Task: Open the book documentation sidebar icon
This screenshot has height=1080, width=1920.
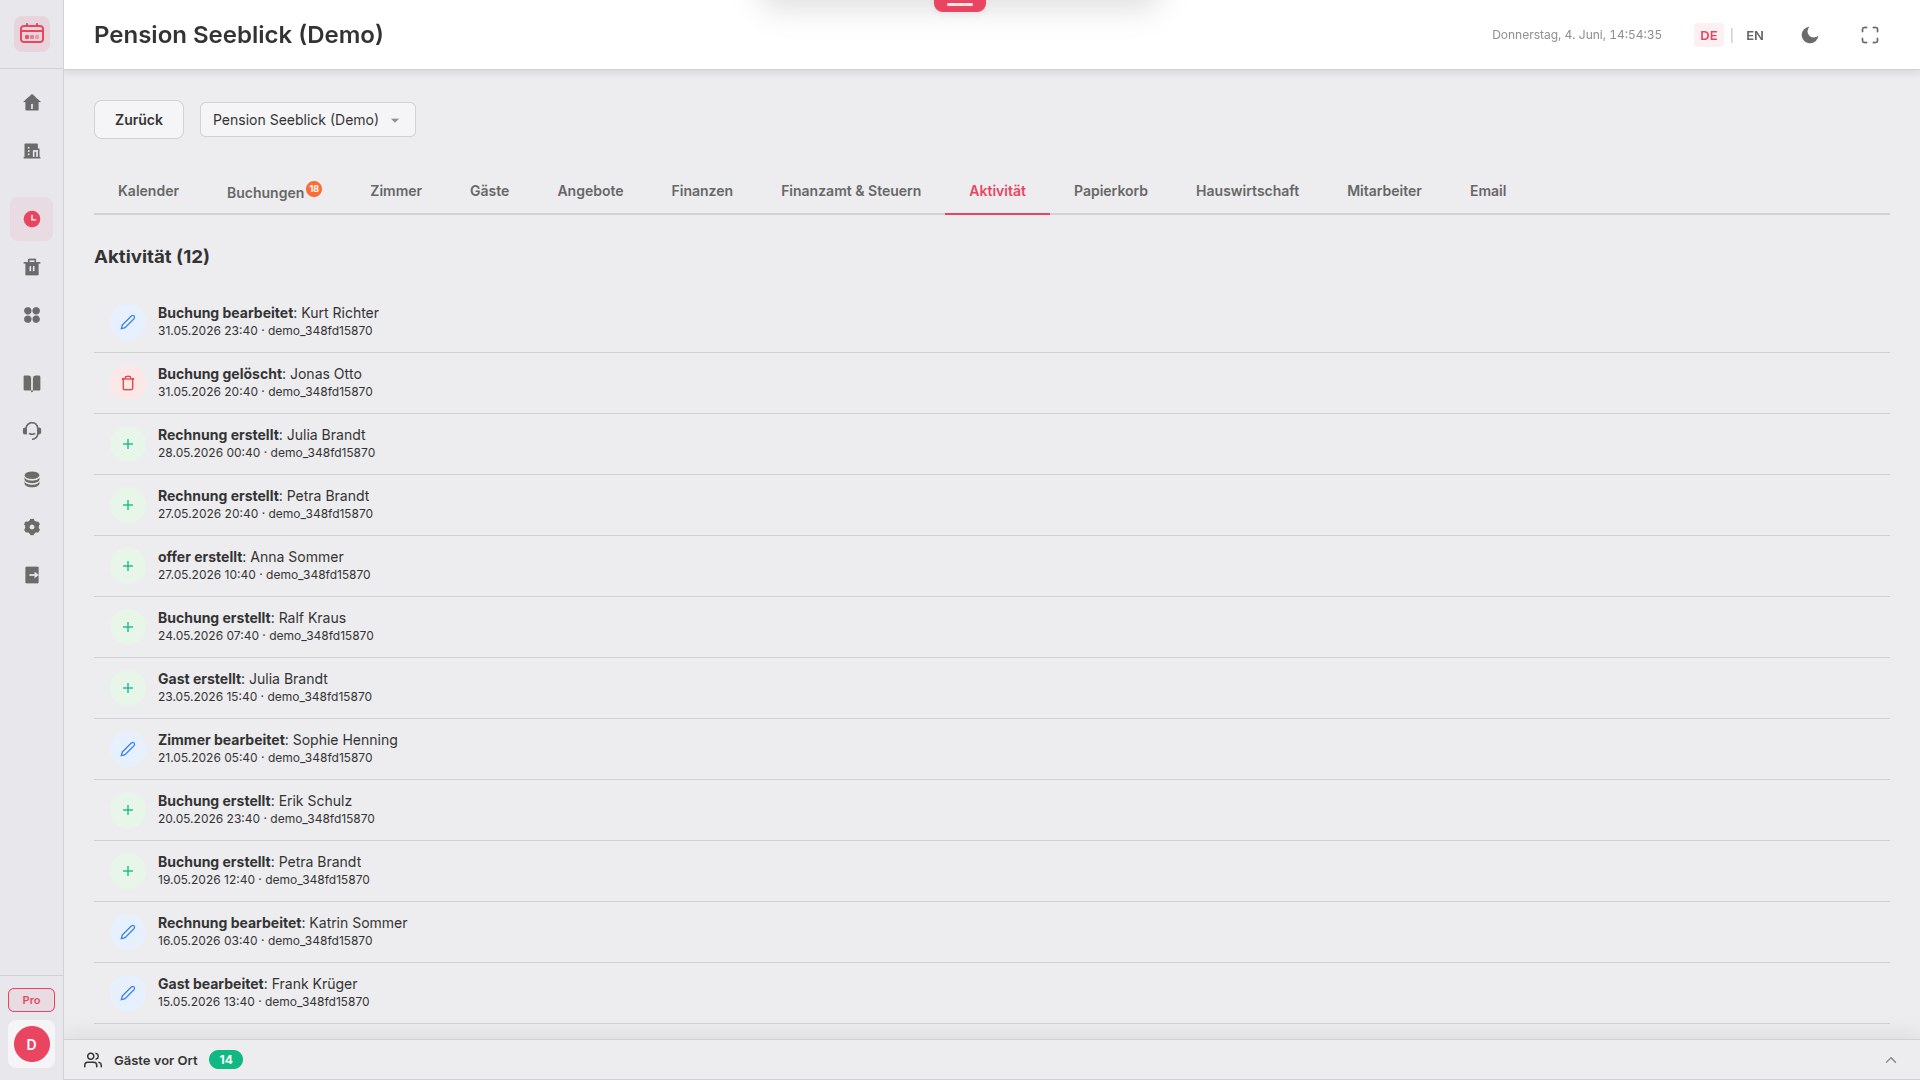Action: [x=32, y=383]
